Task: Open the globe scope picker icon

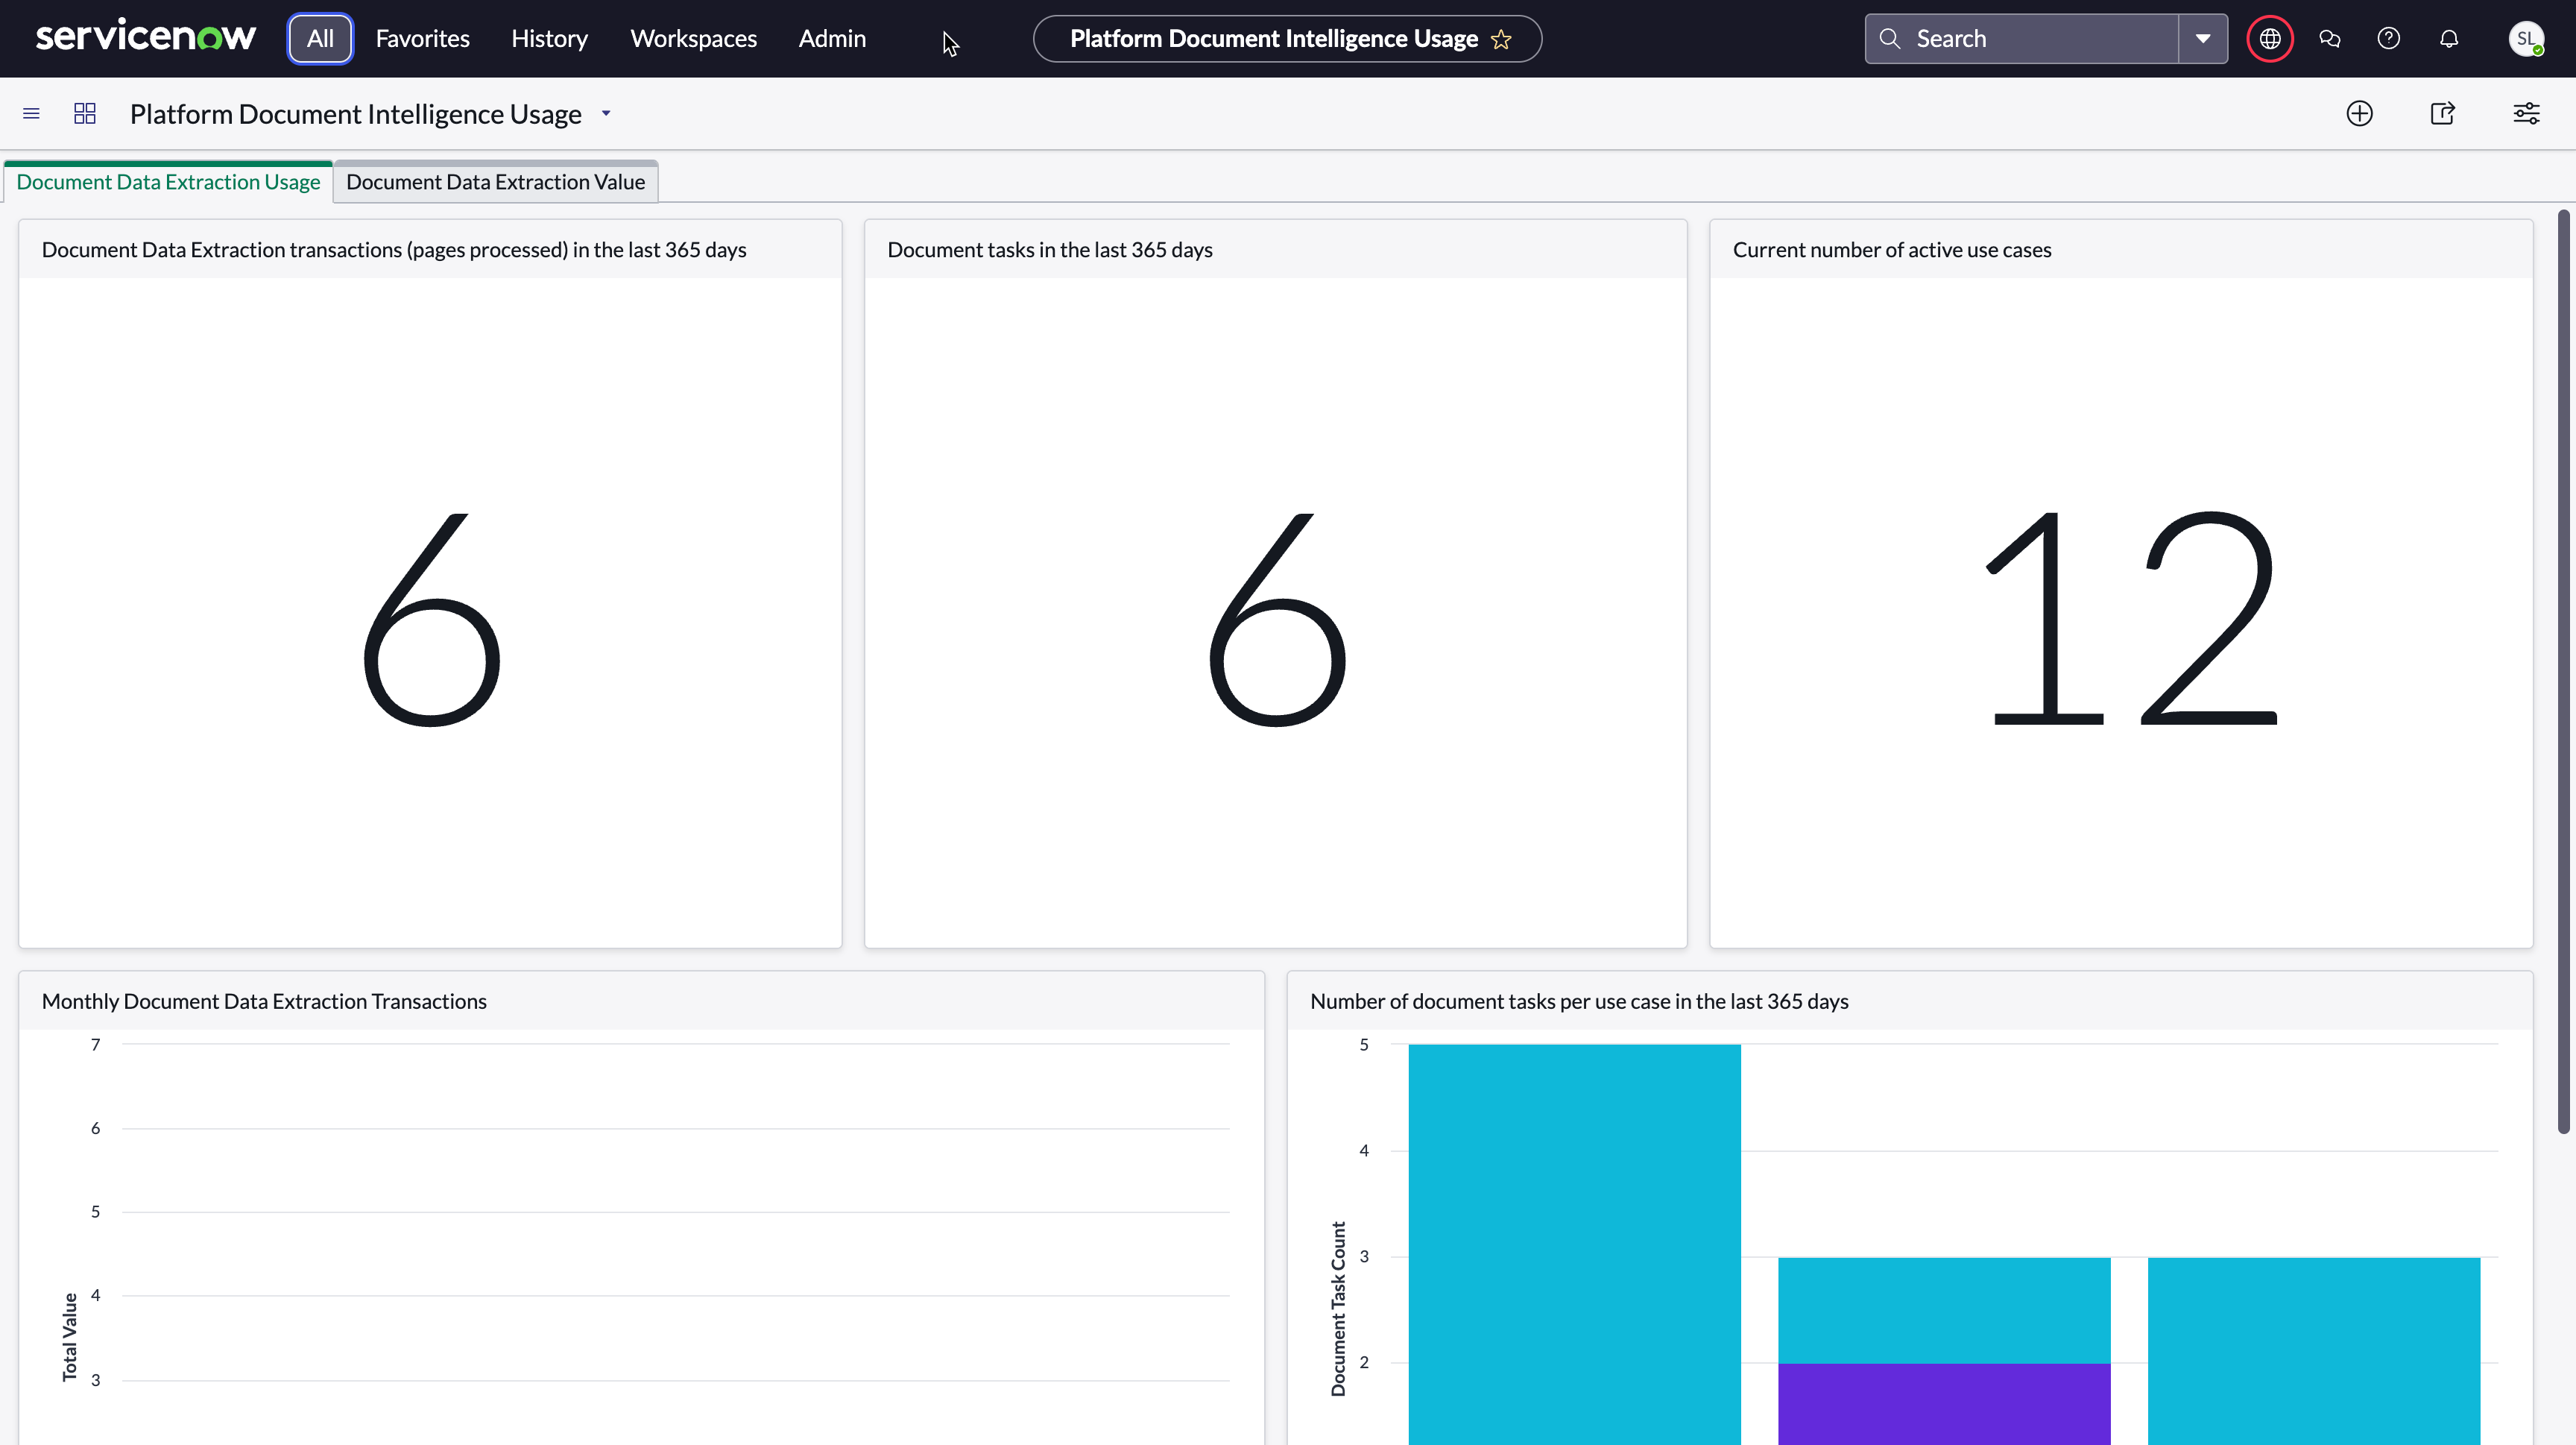Action: tap(2270, 39)
